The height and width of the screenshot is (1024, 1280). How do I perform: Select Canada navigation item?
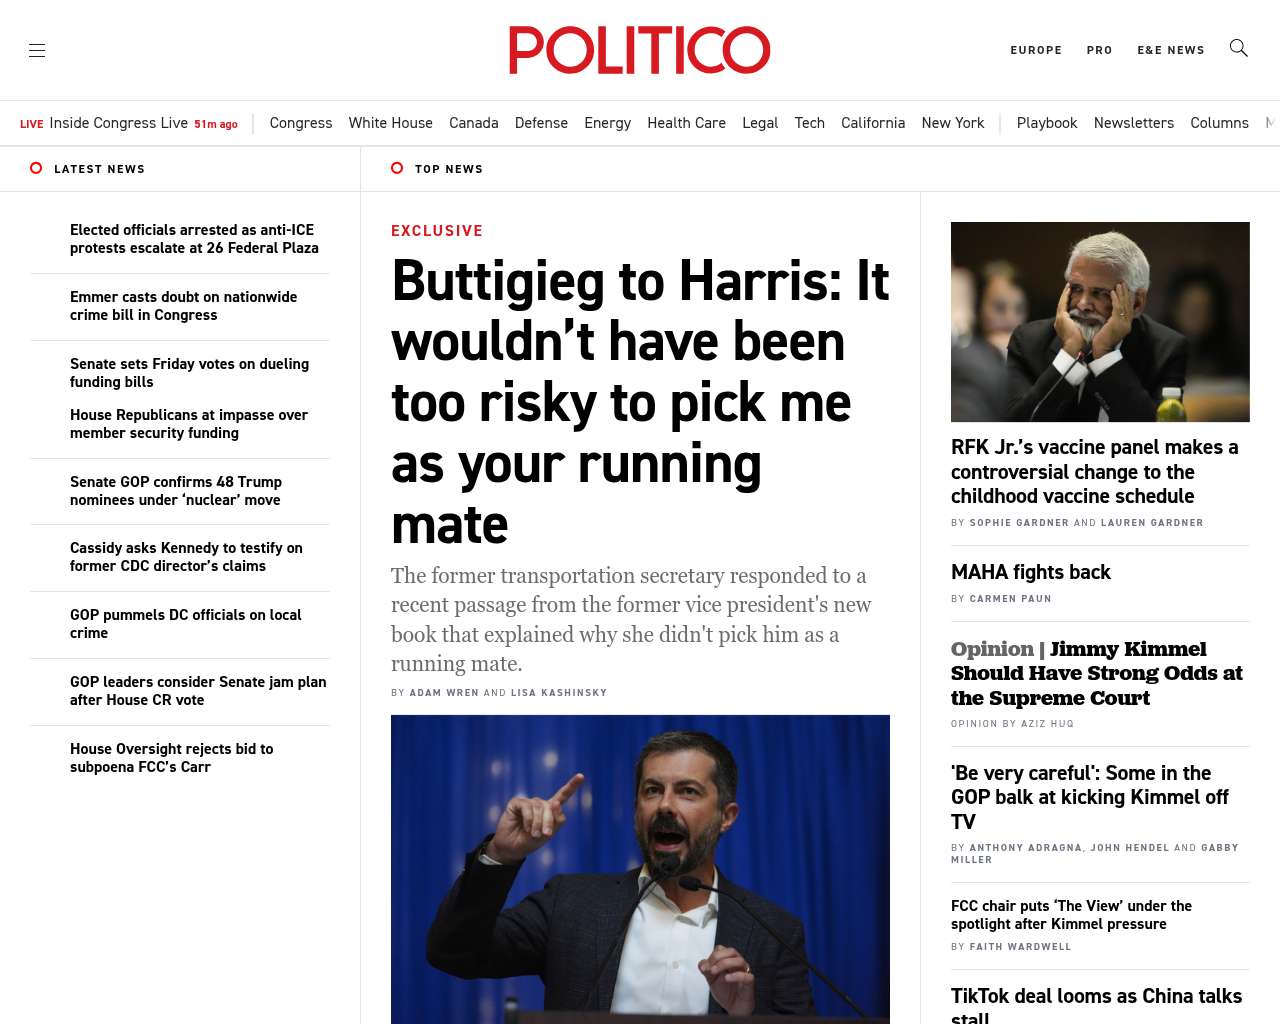click(473, 123)
